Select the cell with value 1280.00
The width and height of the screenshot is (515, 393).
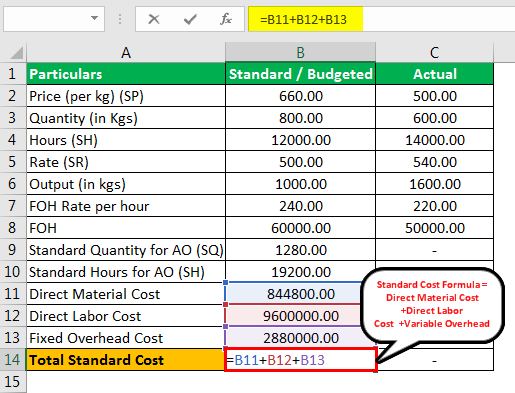pyautogui.click(x=300, y=250)
